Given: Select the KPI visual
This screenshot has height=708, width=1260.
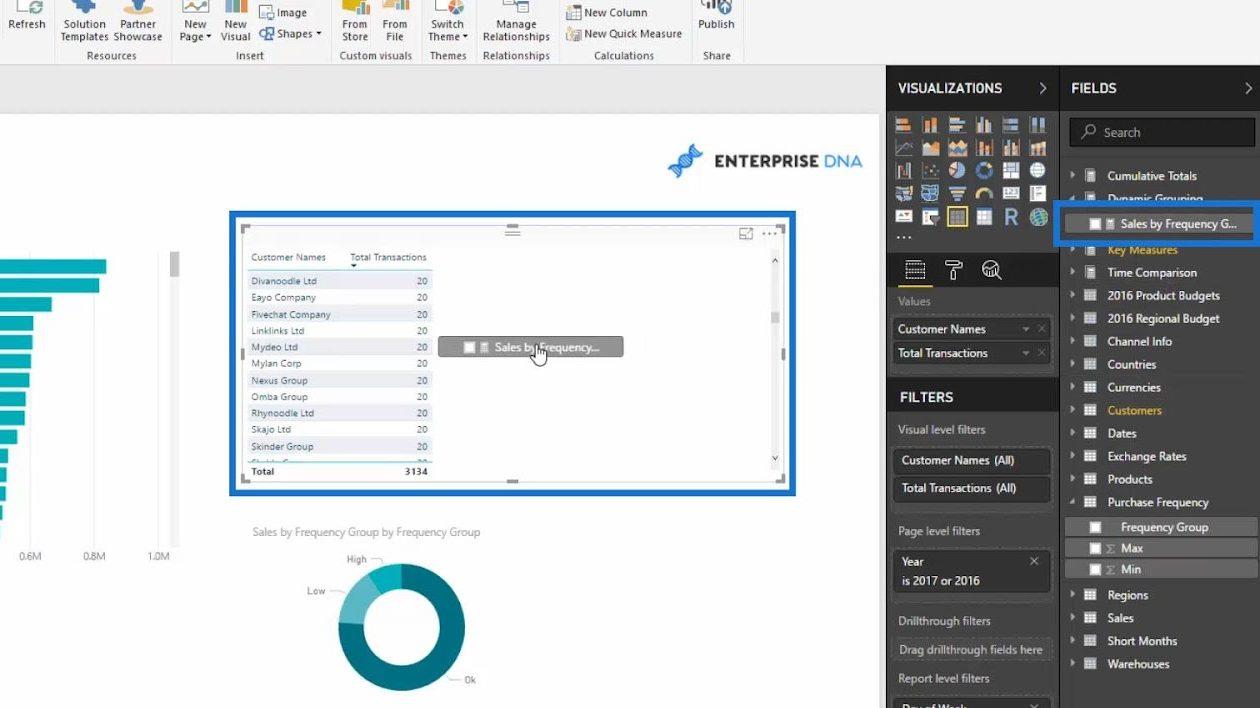Looking at the screenshot, I should click(x=904, y=216).
